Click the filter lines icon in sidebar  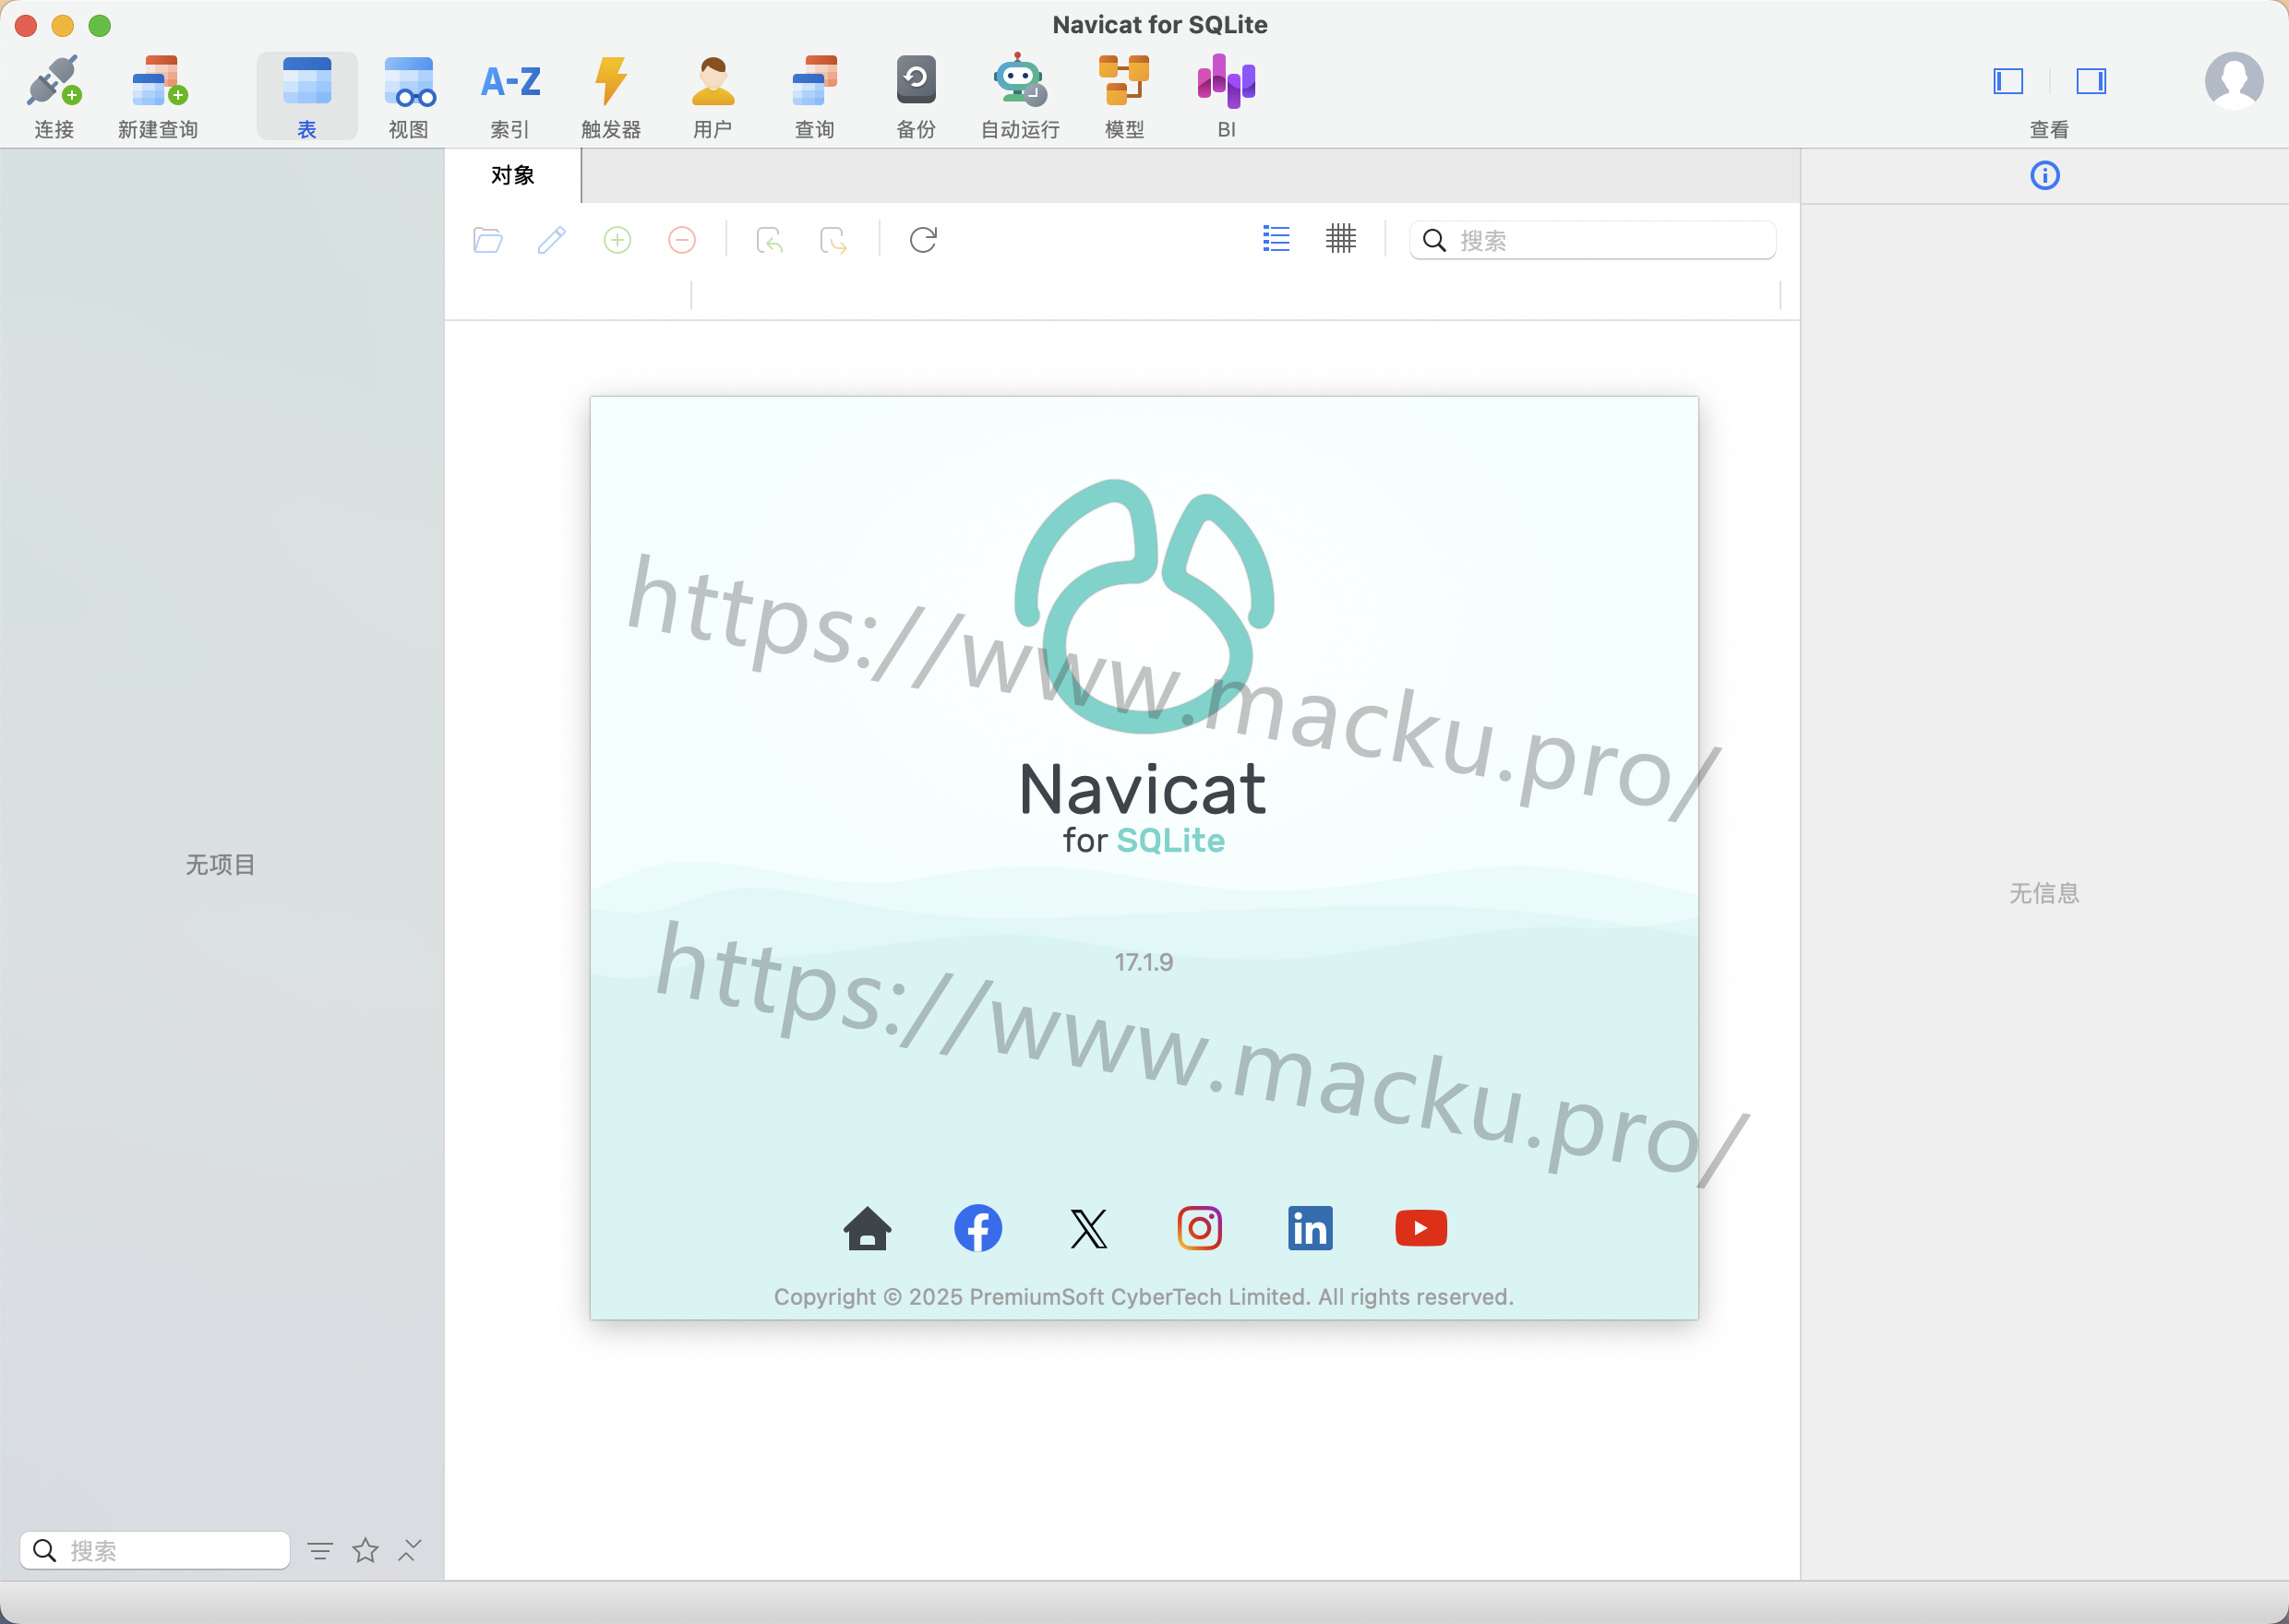[x=320, y=1551]
